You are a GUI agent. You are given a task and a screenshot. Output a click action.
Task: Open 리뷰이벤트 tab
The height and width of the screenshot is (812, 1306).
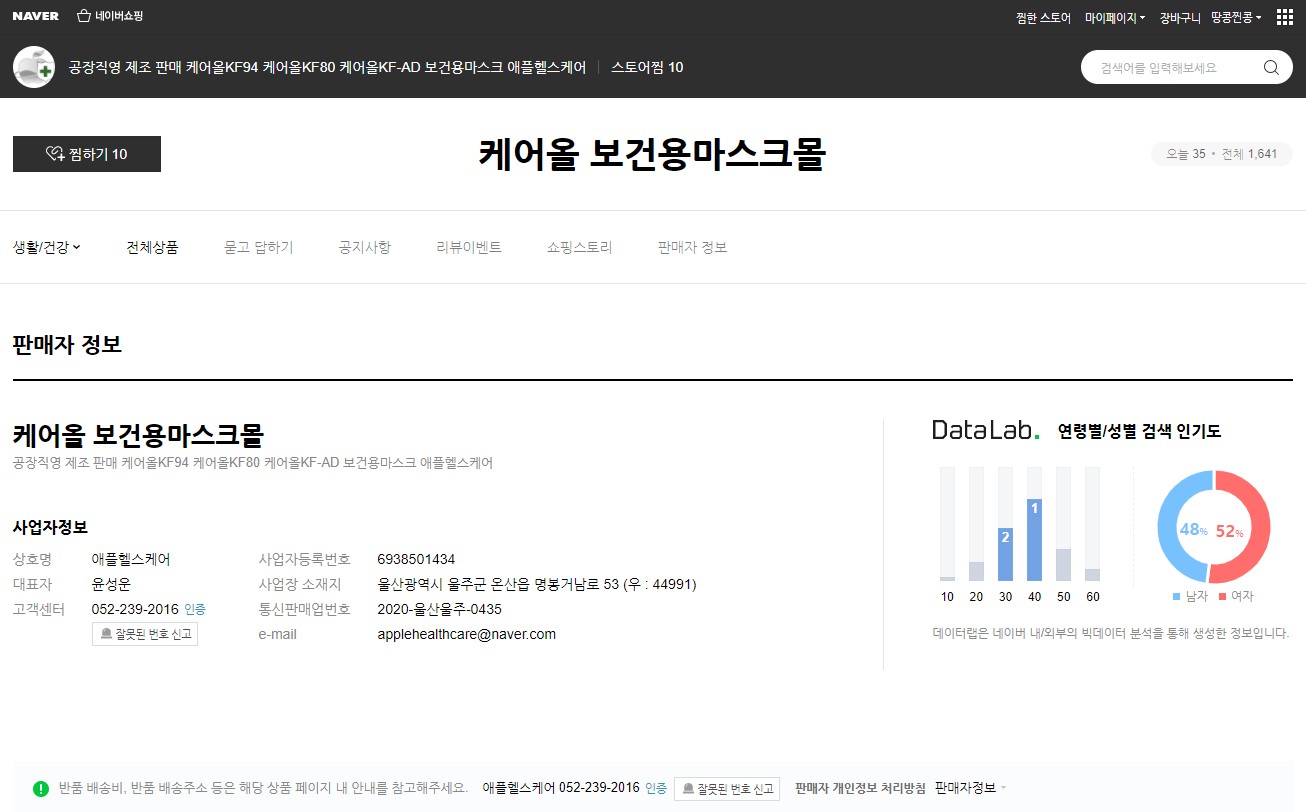469,247
